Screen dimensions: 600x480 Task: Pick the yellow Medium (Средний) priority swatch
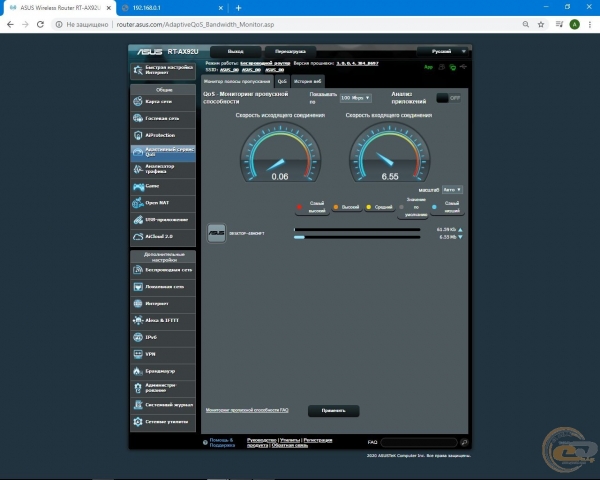368,207
